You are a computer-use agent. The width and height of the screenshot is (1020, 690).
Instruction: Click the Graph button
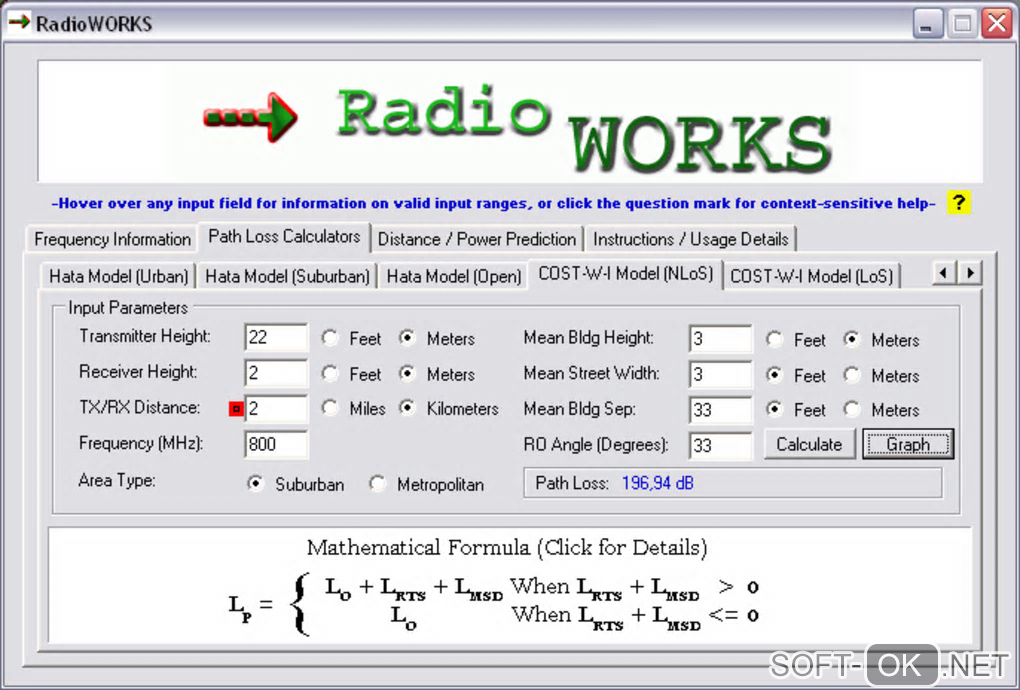[908, 444]
